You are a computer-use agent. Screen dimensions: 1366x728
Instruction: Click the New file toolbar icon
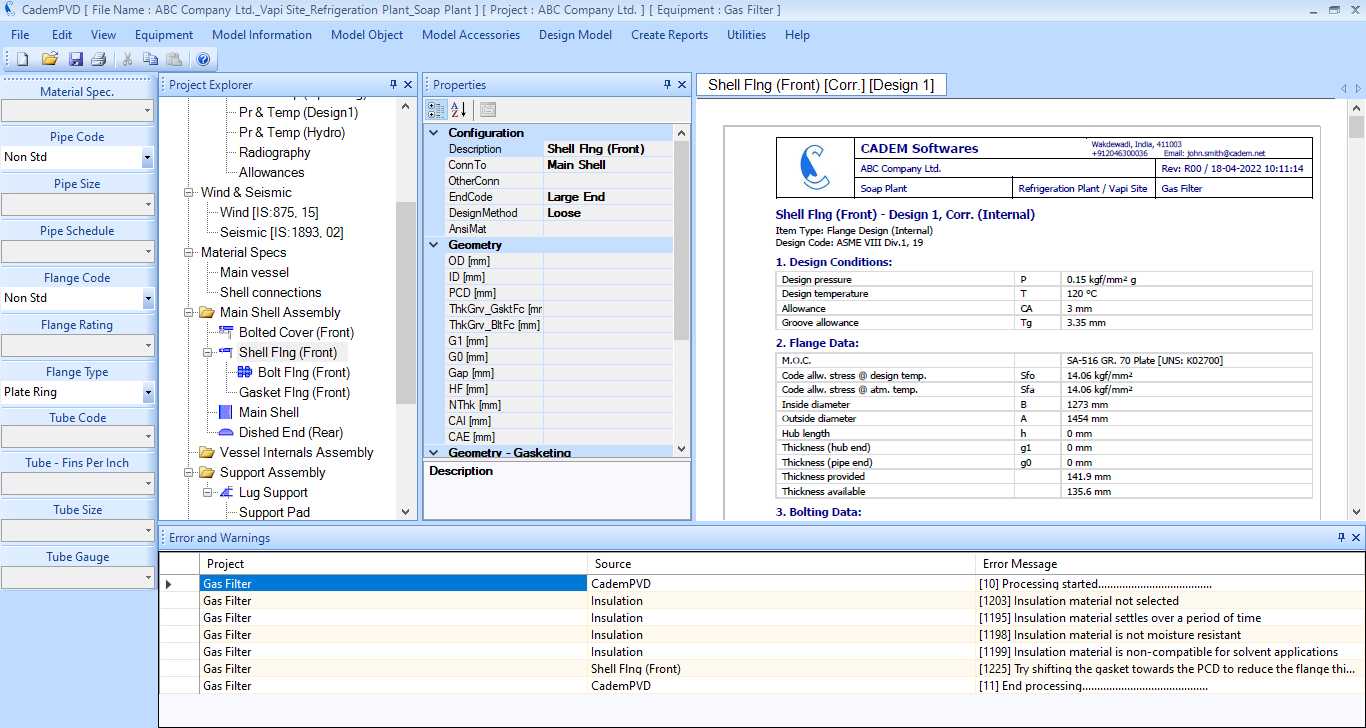[x=22, y=59]
